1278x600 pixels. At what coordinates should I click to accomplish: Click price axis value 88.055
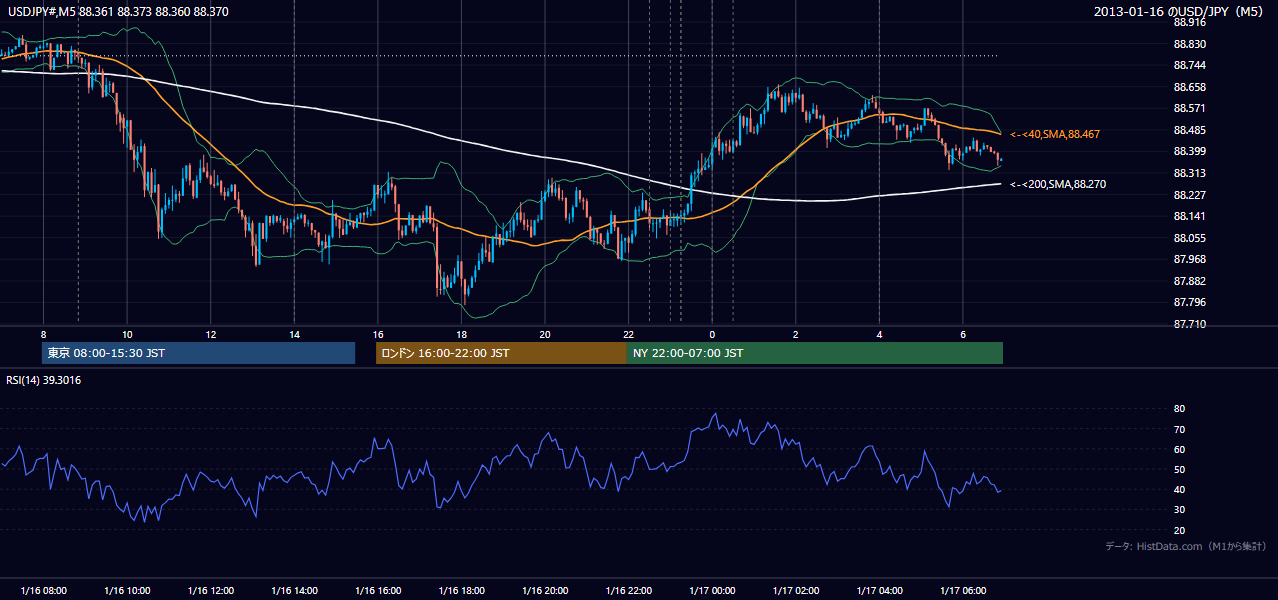1189,238
